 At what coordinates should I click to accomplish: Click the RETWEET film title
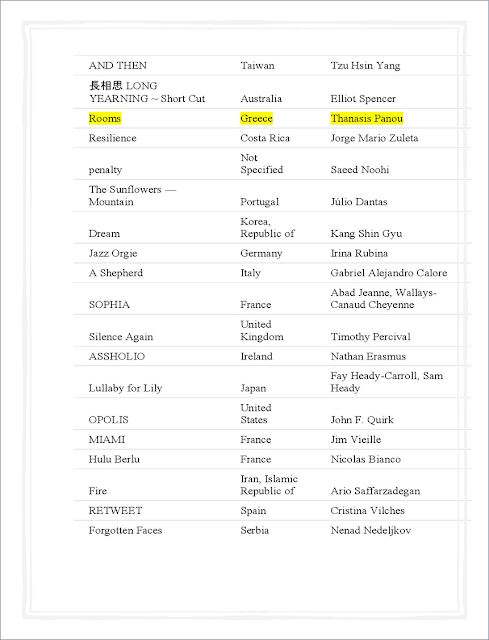point(116,511)
